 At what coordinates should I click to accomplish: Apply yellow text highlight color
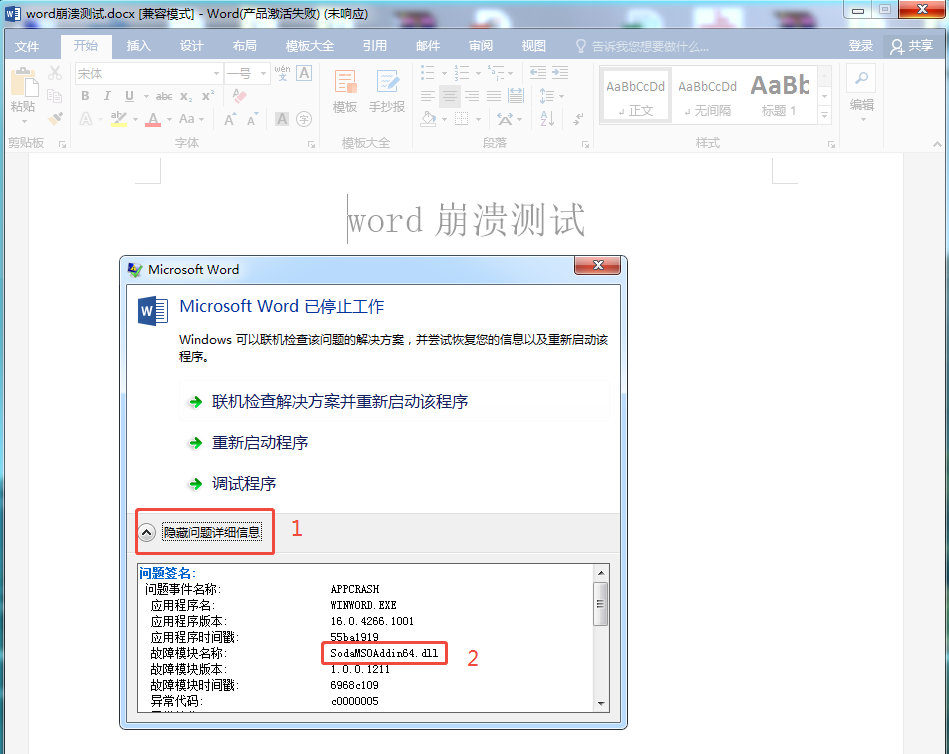[x=119, y=119]
